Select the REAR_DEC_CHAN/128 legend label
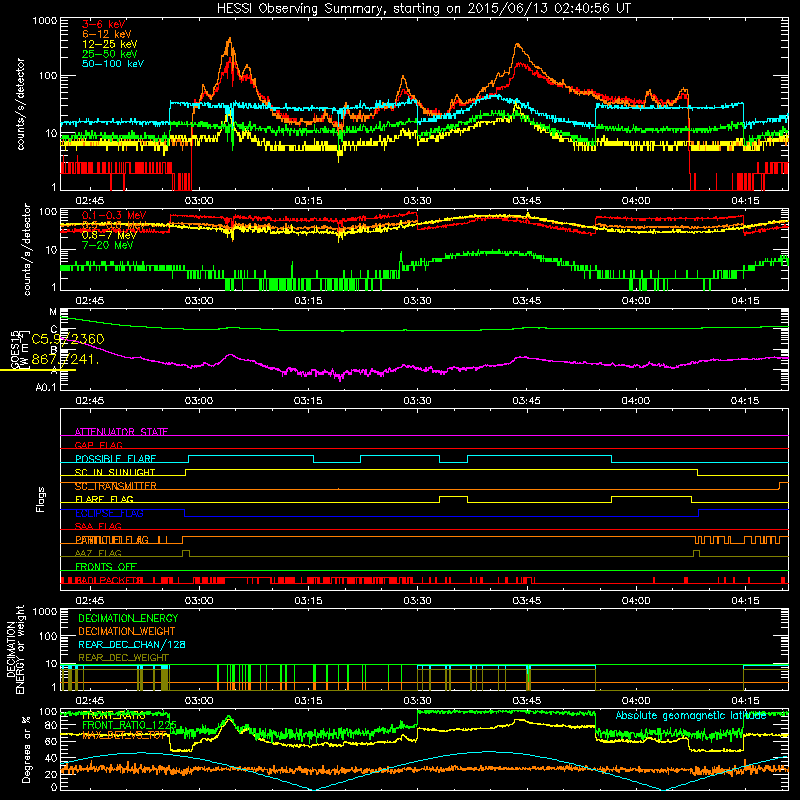The height and width of the screenshot is (800, 800). coord(132,644)
